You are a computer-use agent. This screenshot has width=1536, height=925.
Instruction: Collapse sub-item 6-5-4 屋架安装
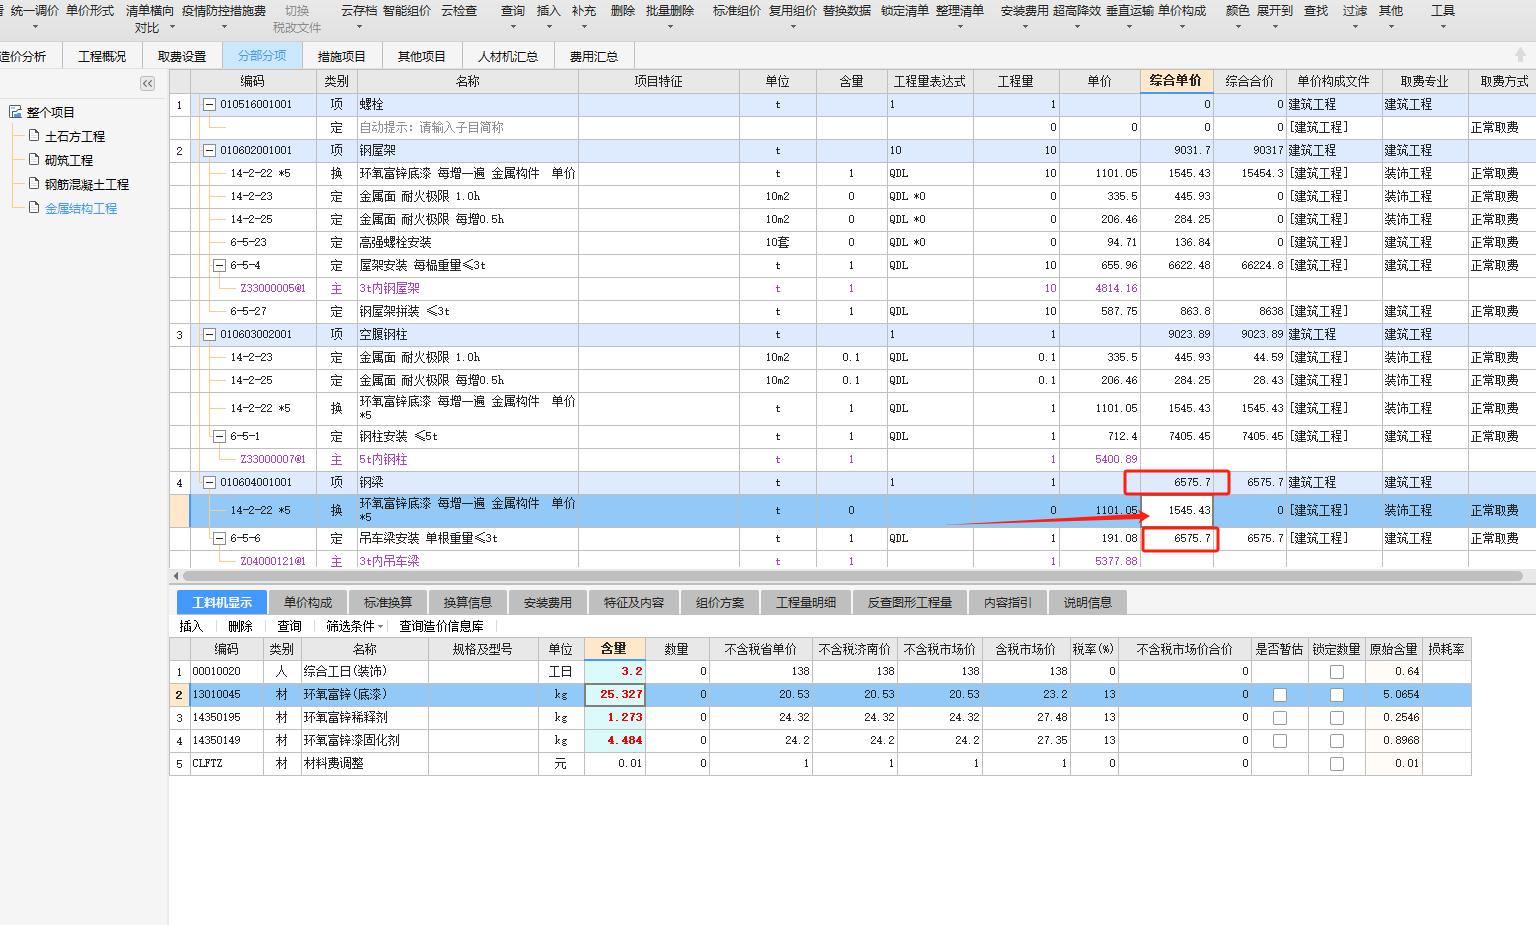coord(220,265)
